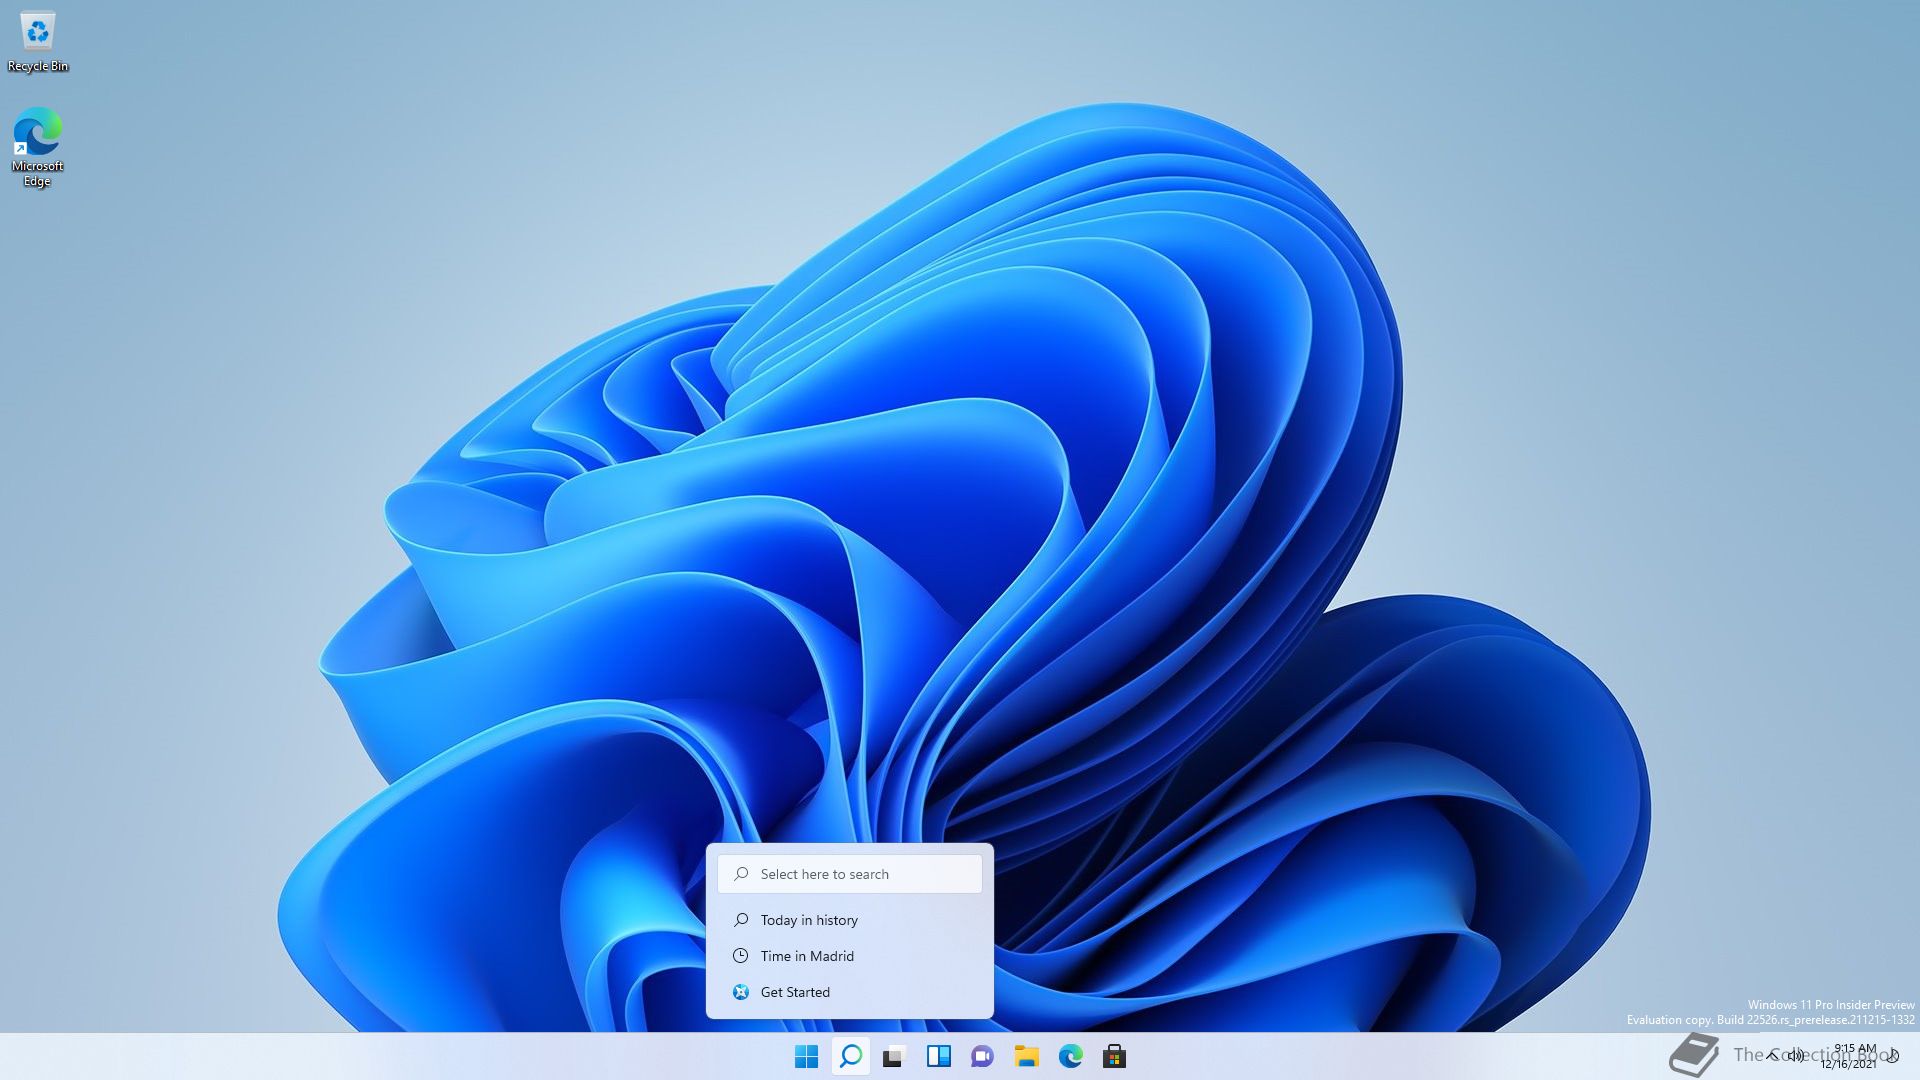The height and width of the screenshot is (1080, 1920).
Task: Open the Widgets panel icon
Action: [x=938, y=1056]
